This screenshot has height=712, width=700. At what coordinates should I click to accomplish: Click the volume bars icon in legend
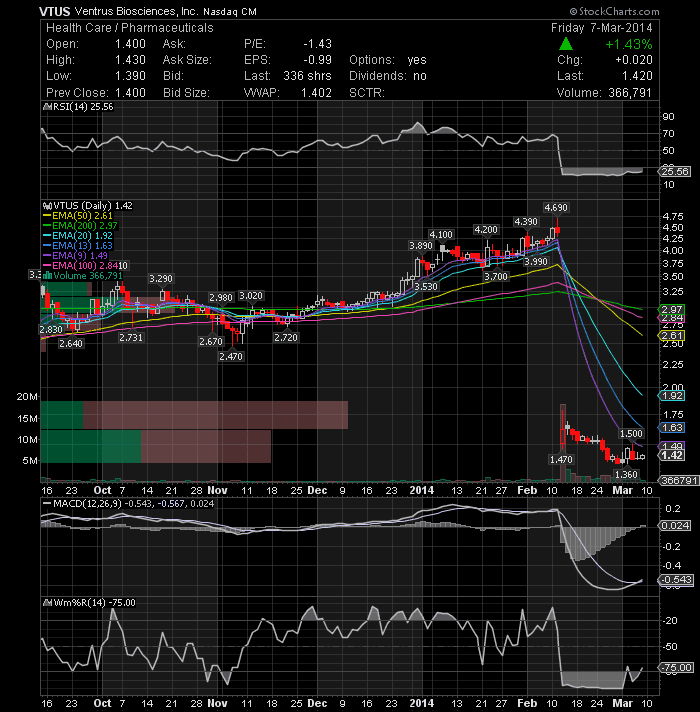pyautogui.click(x=47, y=276)
